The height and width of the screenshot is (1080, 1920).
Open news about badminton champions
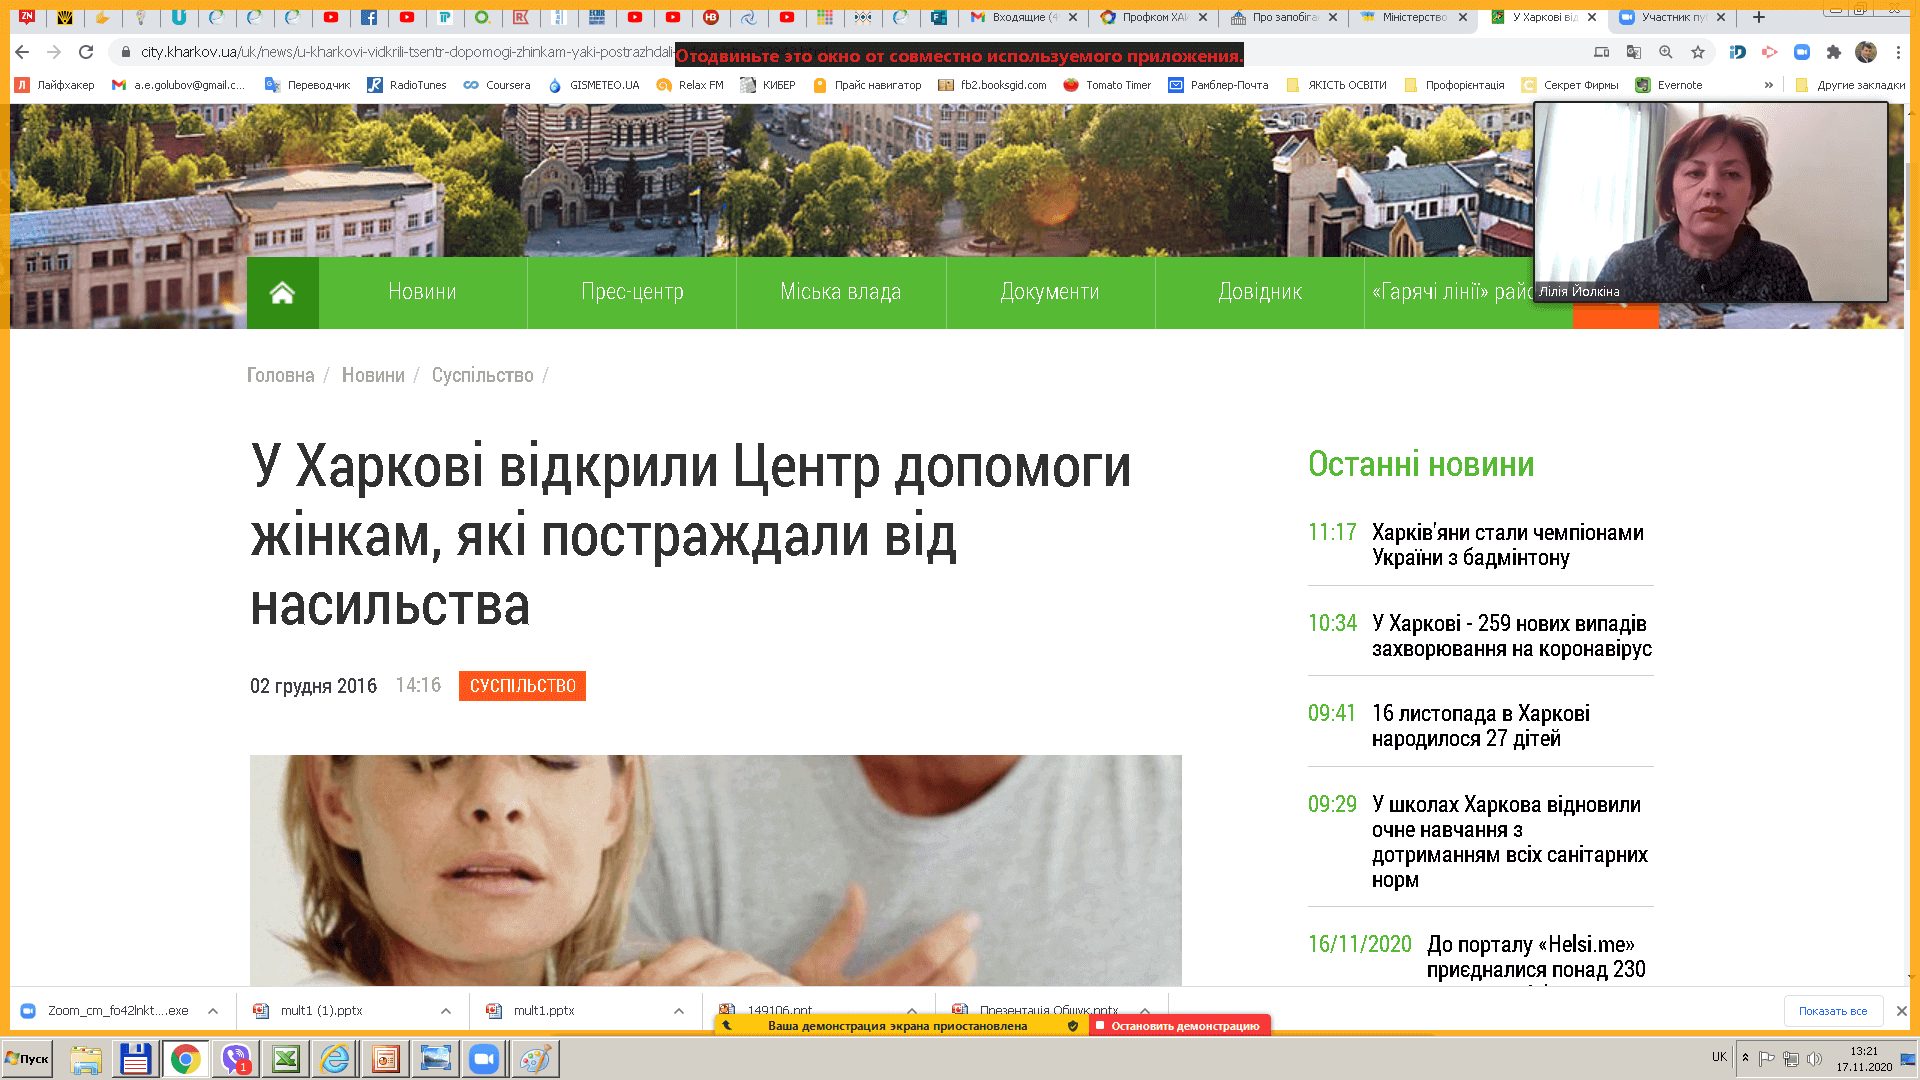[x=1507, y=545]
